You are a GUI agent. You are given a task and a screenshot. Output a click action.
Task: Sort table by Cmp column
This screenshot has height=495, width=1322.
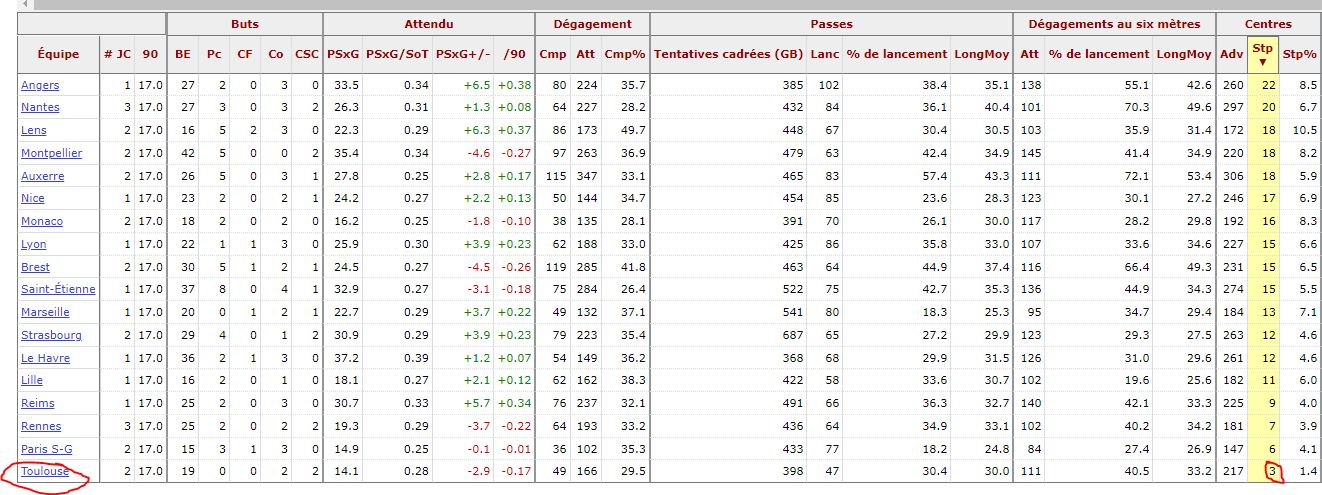click(552, 54)
